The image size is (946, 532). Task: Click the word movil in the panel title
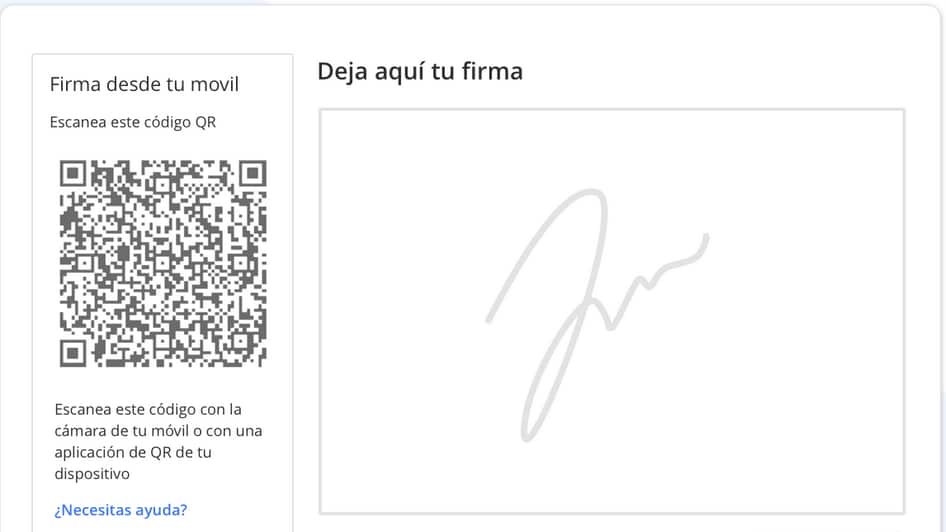tap(215, 84)
